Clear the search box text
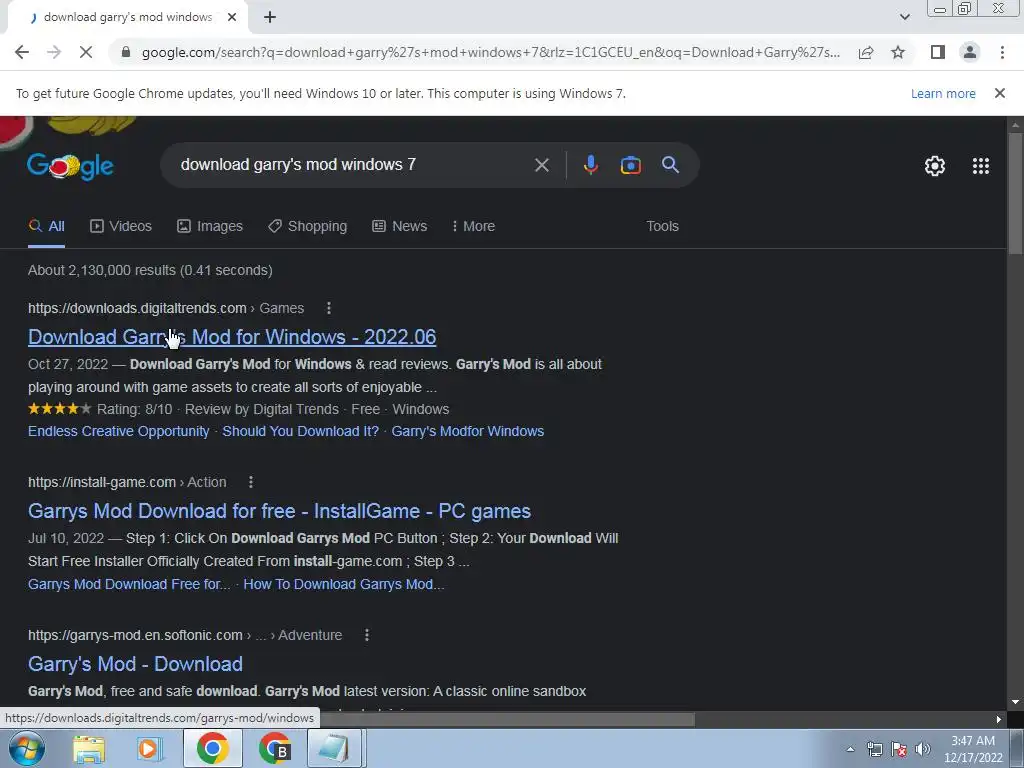This screenshot has height=768, width=1024. point(541,165)
